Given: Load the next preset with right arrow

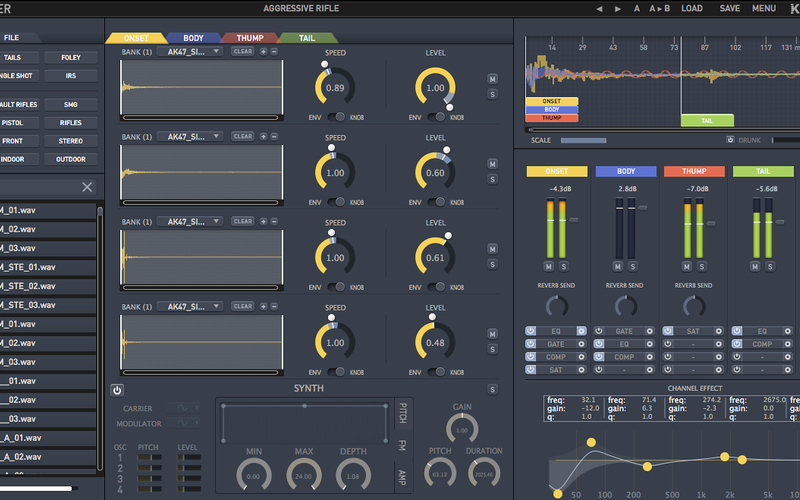Looking at the screenshot, I should click(x=618, y=9).
